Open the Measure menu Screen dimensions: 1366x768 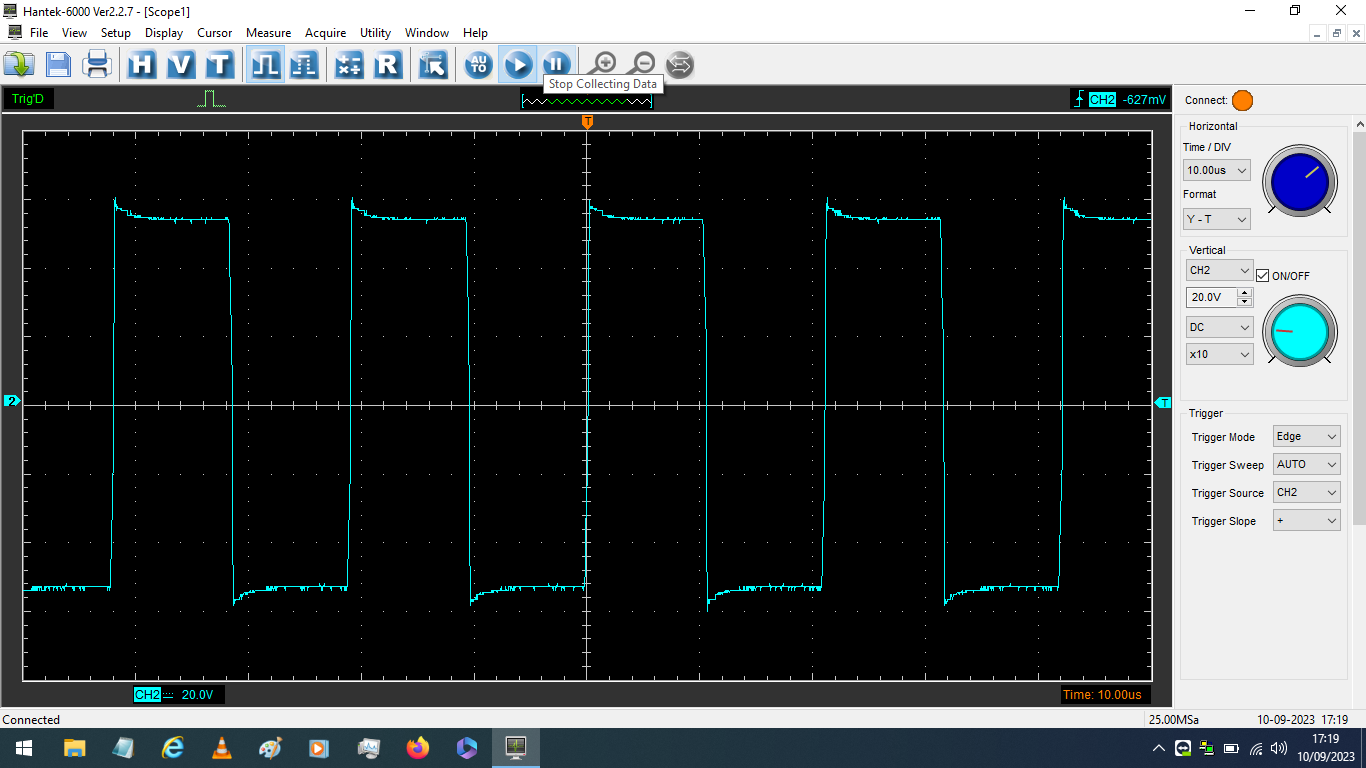pyautogui.click(x=269, y=33)
